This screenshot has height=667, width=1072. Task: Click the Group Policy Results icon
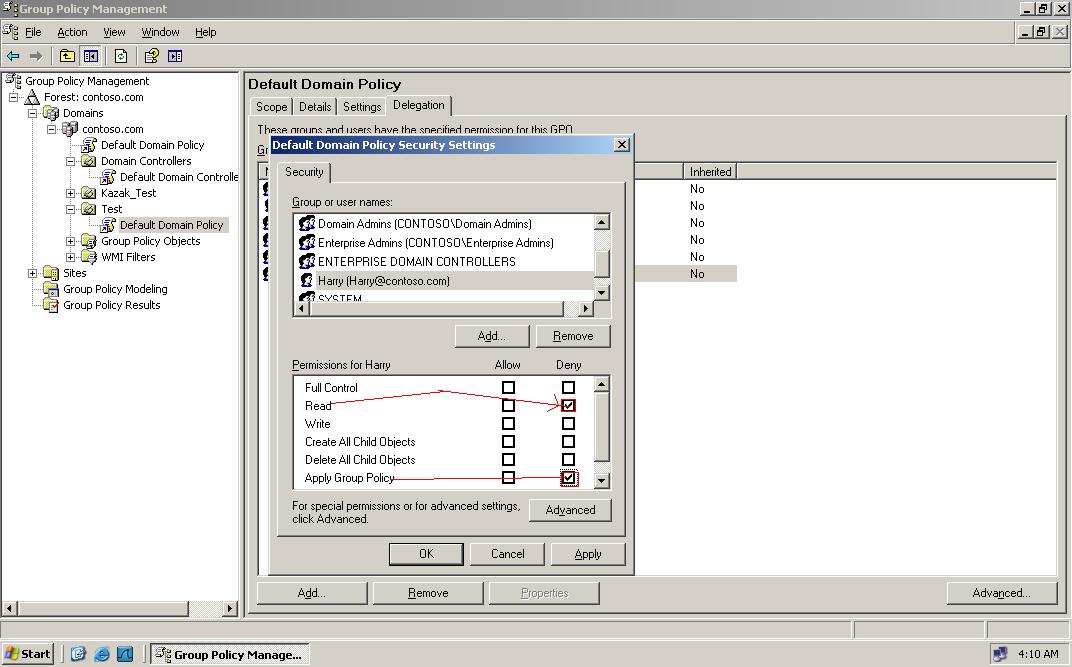[51, 305]
